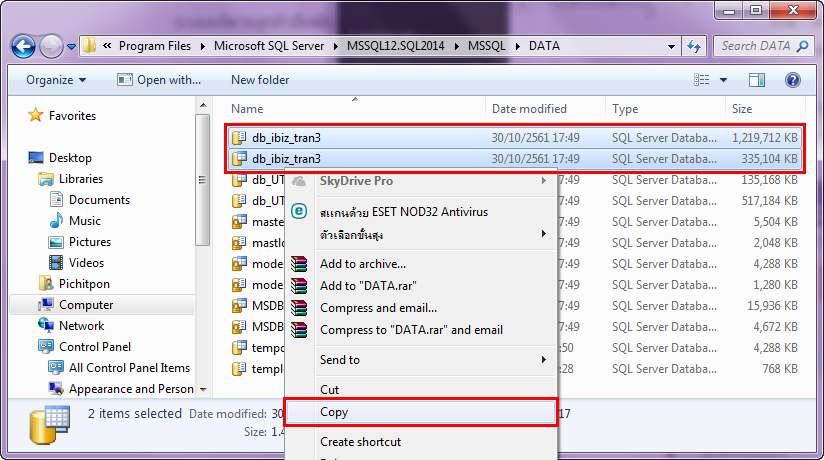This screenshot has width=824, height=460.
Task: Click the search magnifier icon
Action: click(x=802, y=46)
